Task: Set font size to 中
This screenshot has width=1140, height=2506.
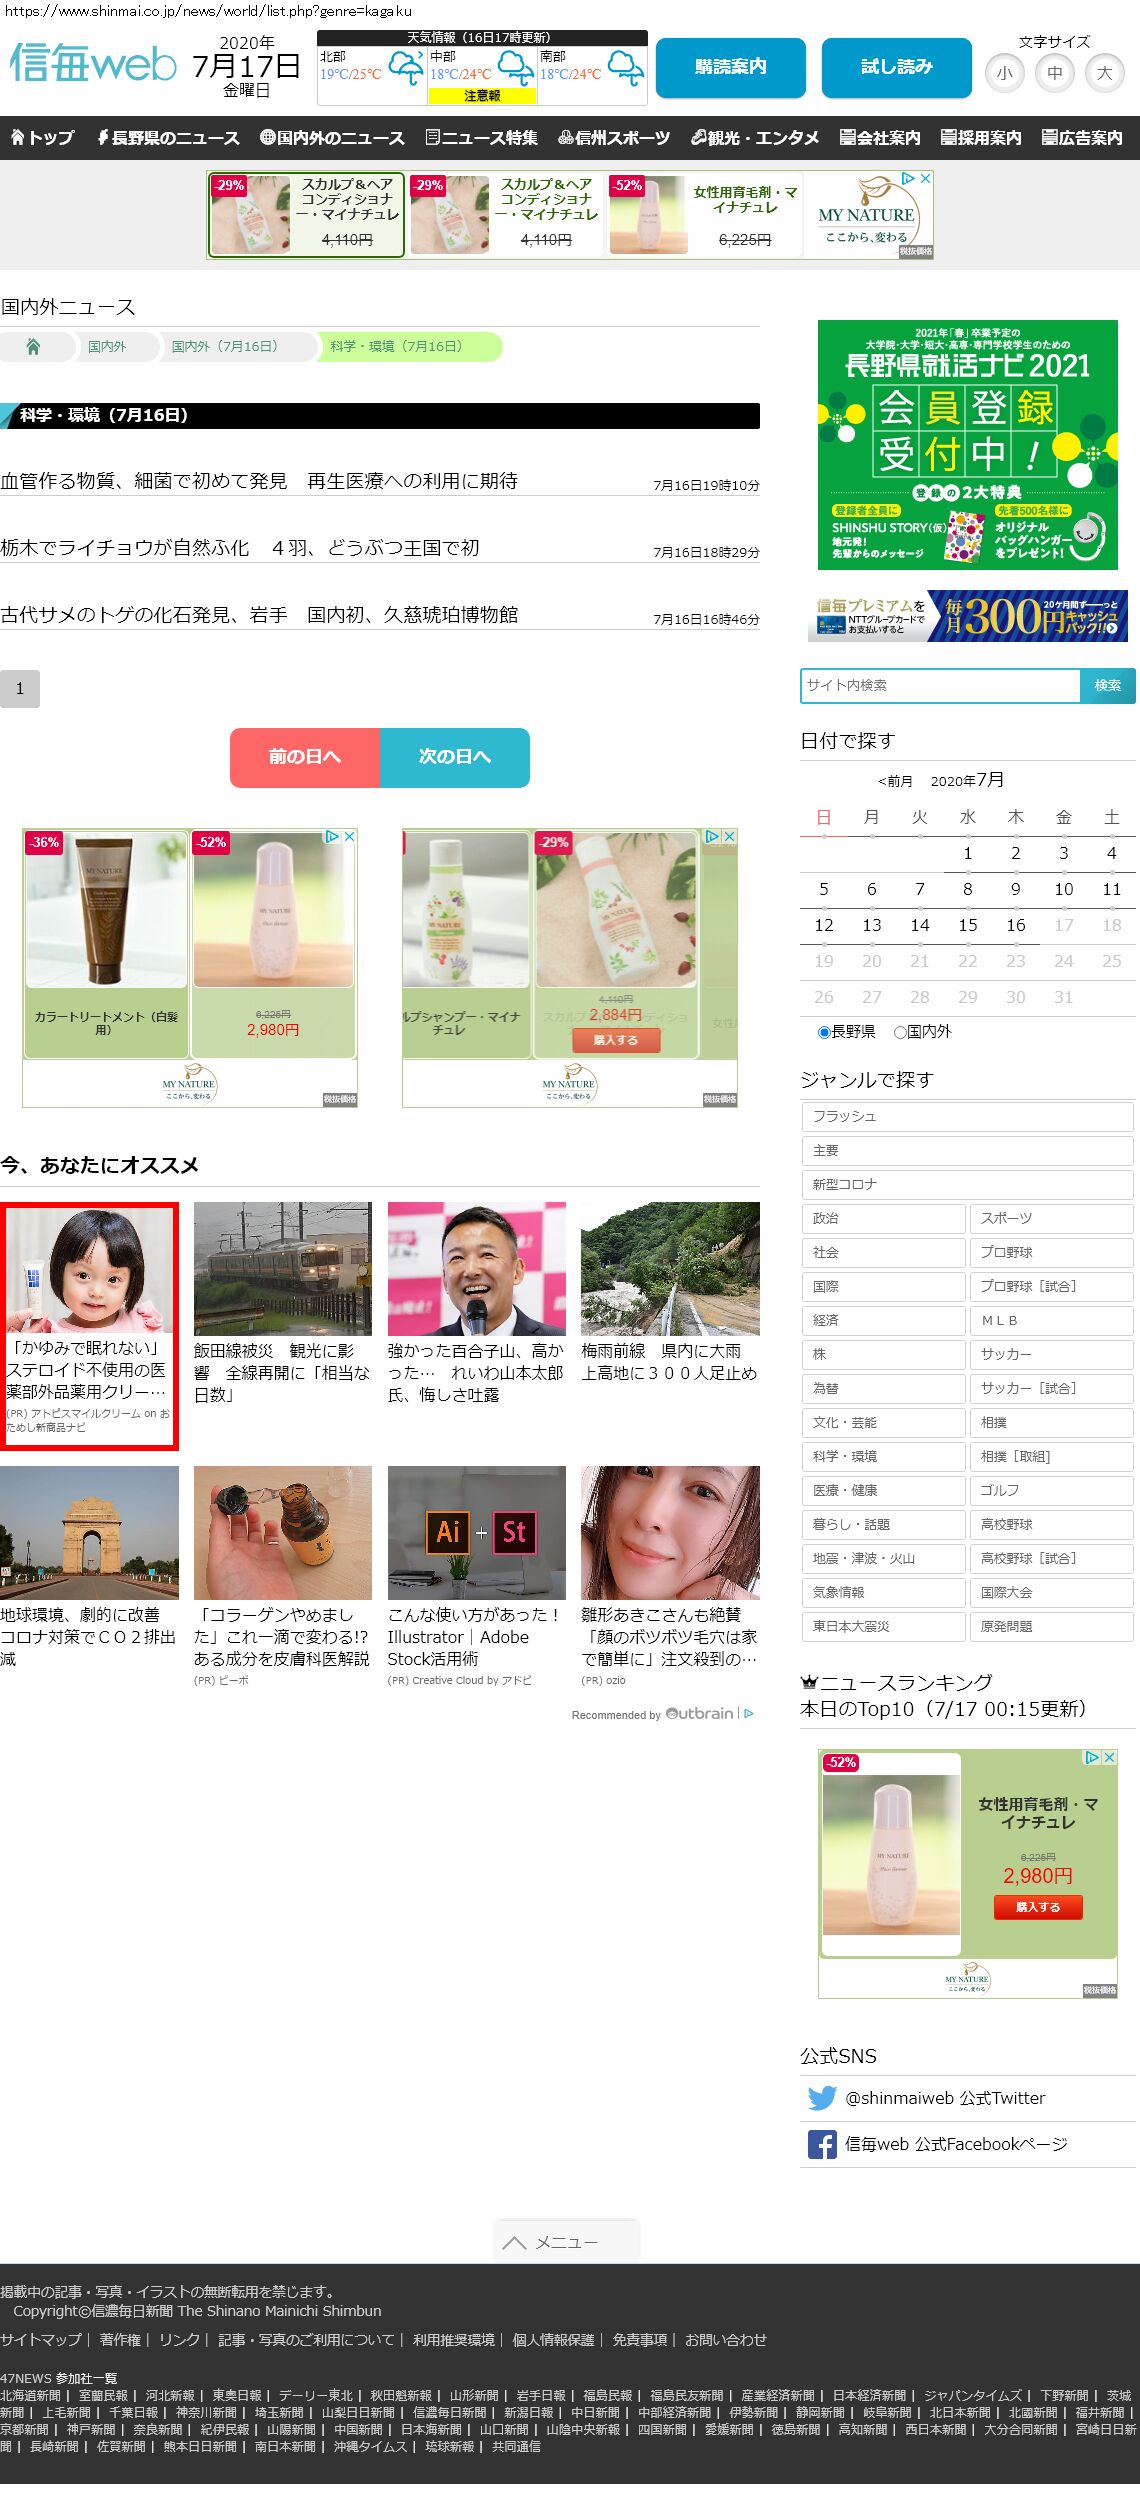Action: (x=1054, y=73)
